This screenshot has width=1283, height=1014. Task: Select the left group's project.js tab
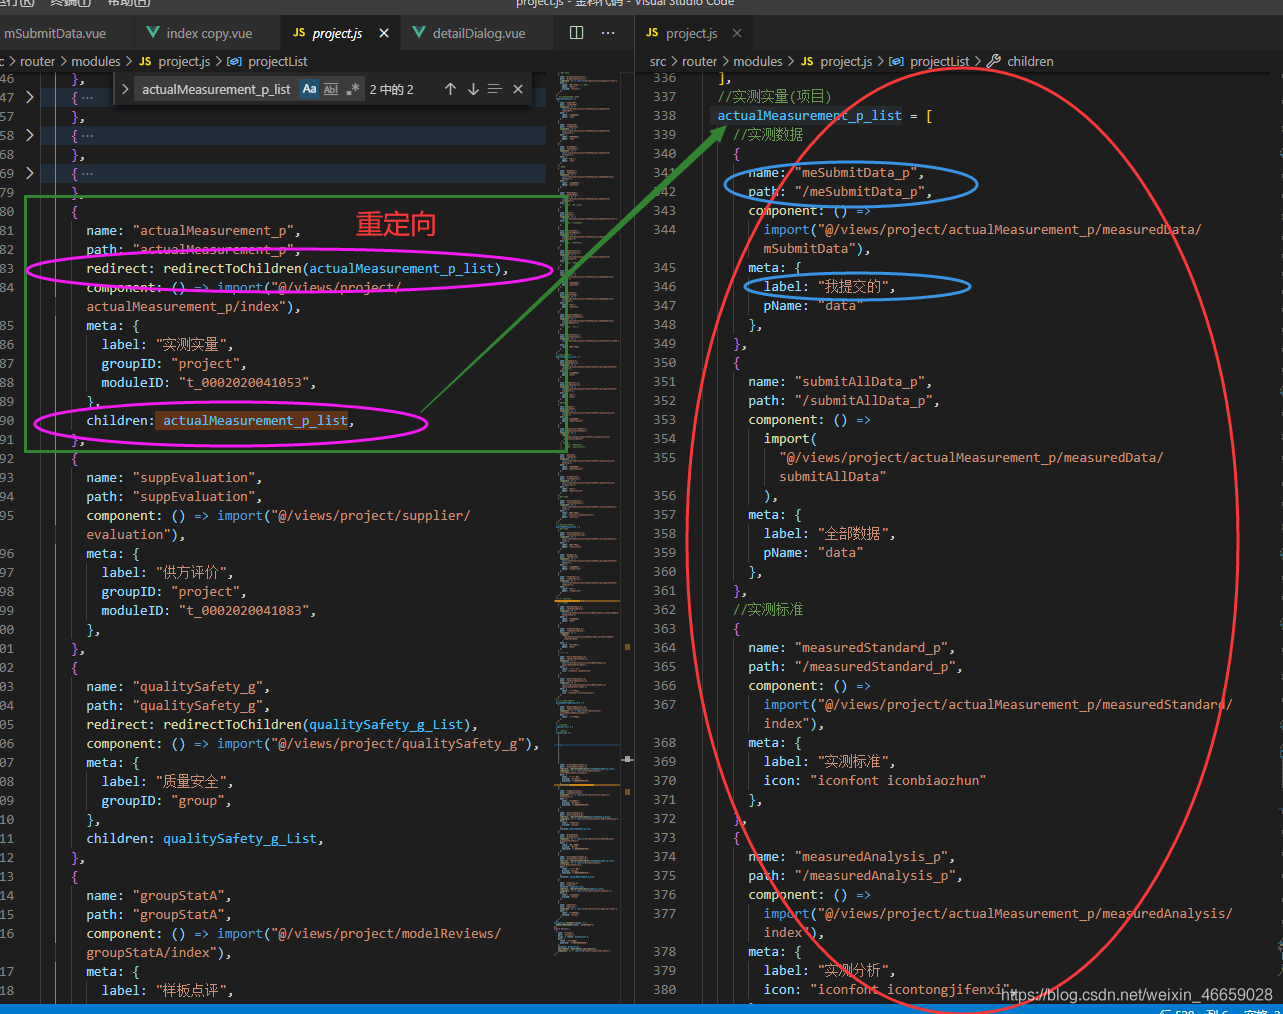pos(337,33)
